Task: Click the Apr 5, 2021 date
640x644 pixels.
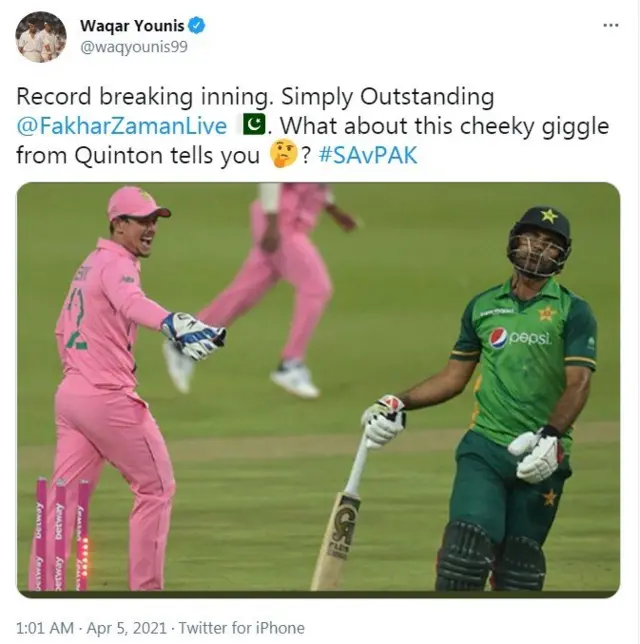Action: [127, 628]
